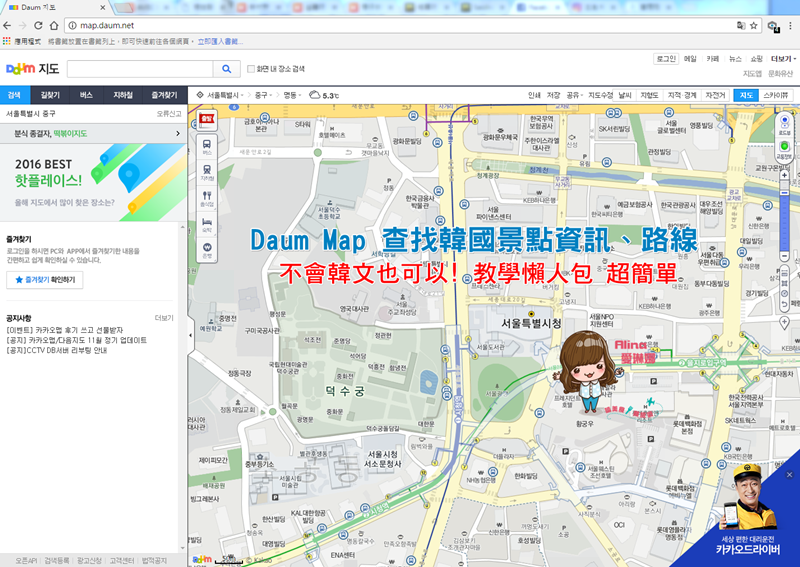This screenshot has height=567, width=800.
Task: Show bus stops with the 버스 icon
Action: point(207,147)
